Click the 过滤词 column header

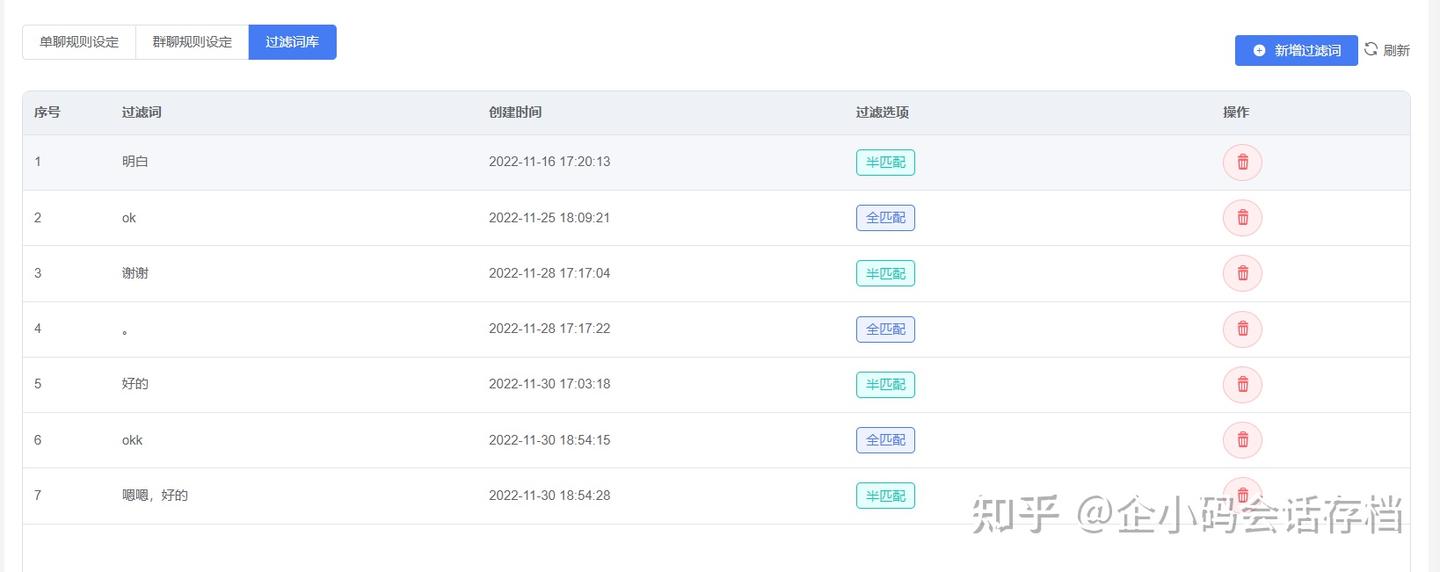tap(141, 112)
